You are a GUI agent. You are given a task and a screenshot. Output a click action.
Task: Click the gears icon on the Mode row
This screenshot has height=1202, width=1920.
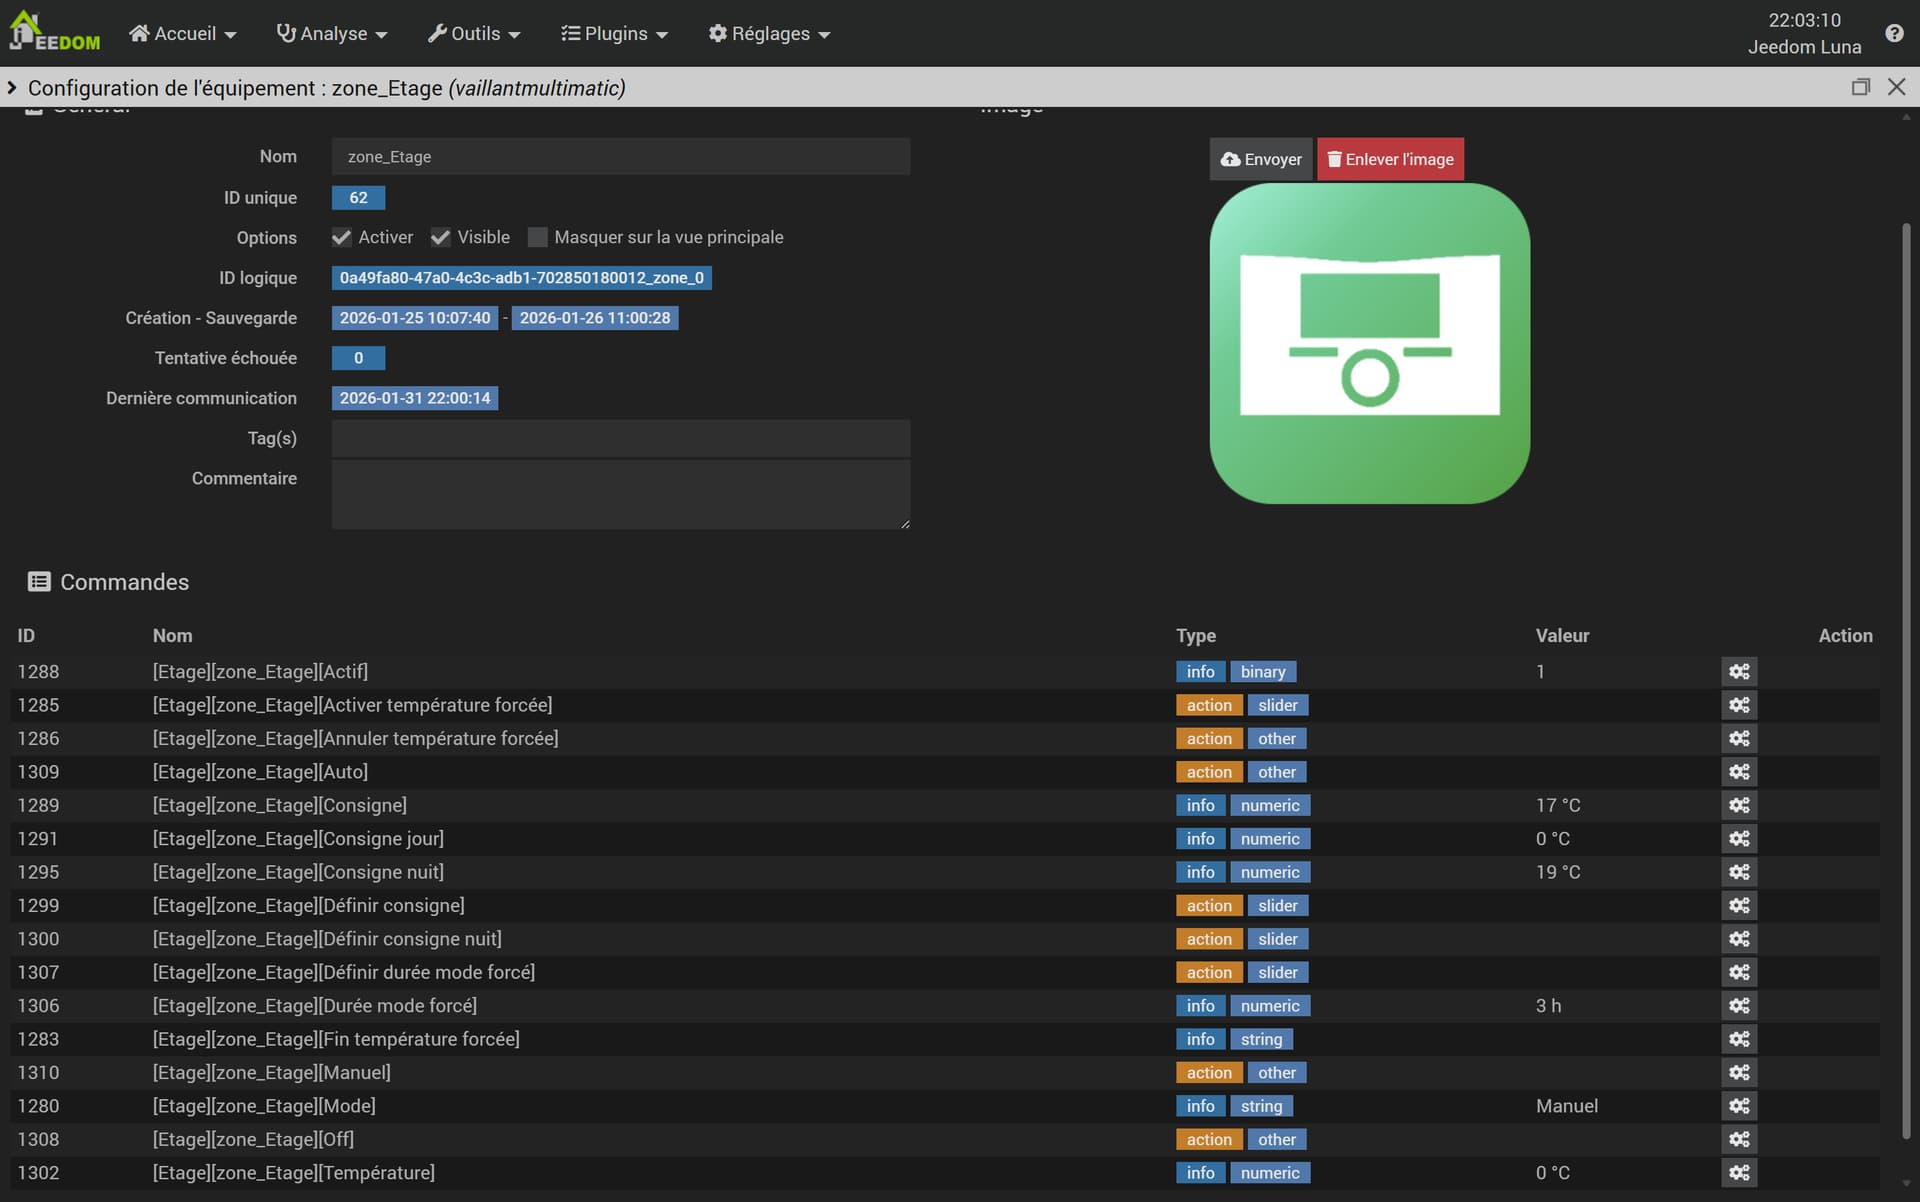tap(1739, 1106)
